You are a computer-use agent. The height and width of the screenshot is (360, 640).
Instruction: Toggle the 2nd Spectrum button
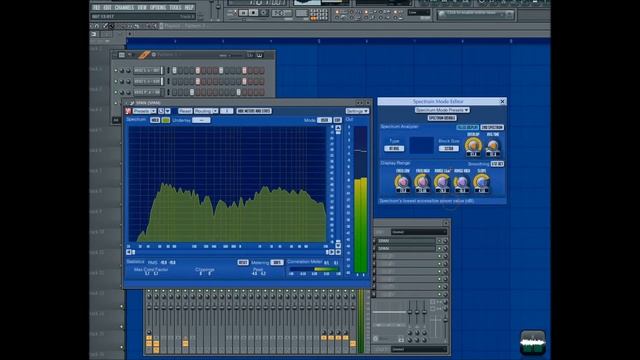492,127
